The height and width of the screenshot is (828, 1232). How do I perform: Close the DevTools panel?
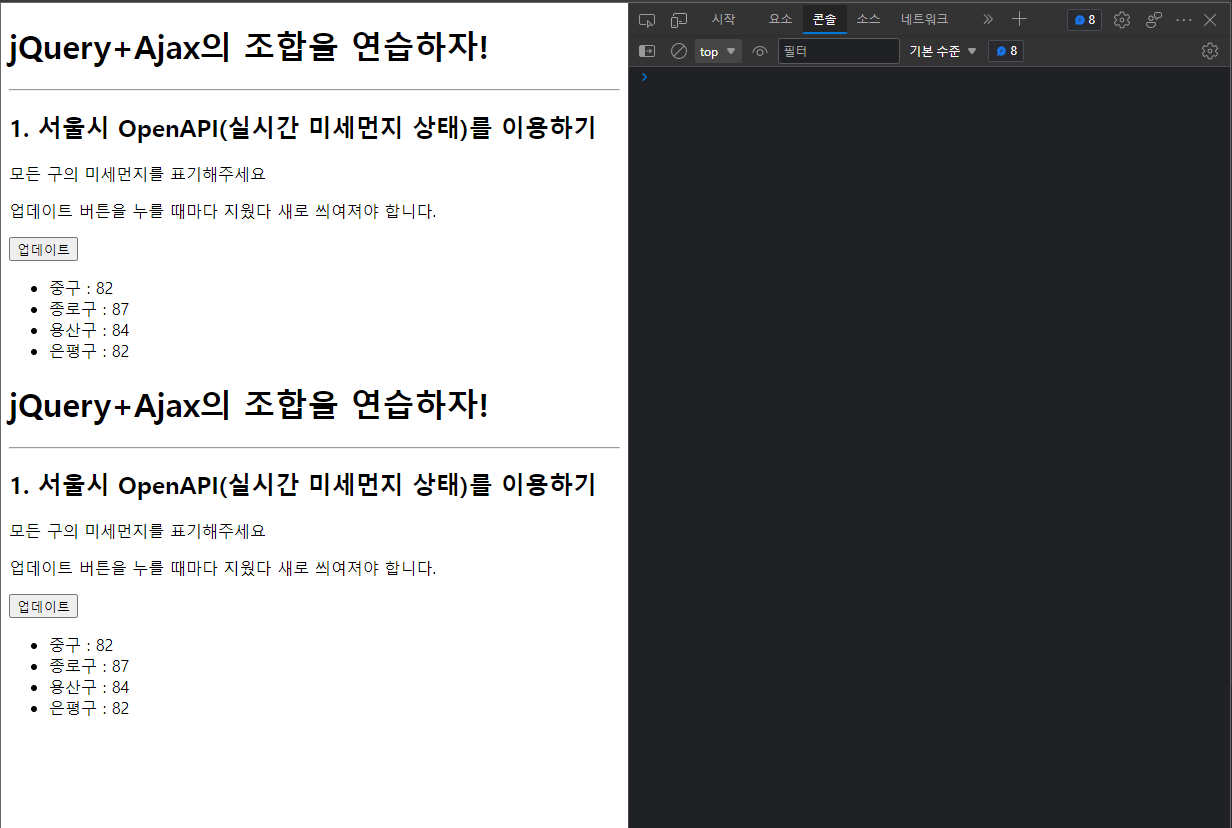click(x=1209, y=20)
